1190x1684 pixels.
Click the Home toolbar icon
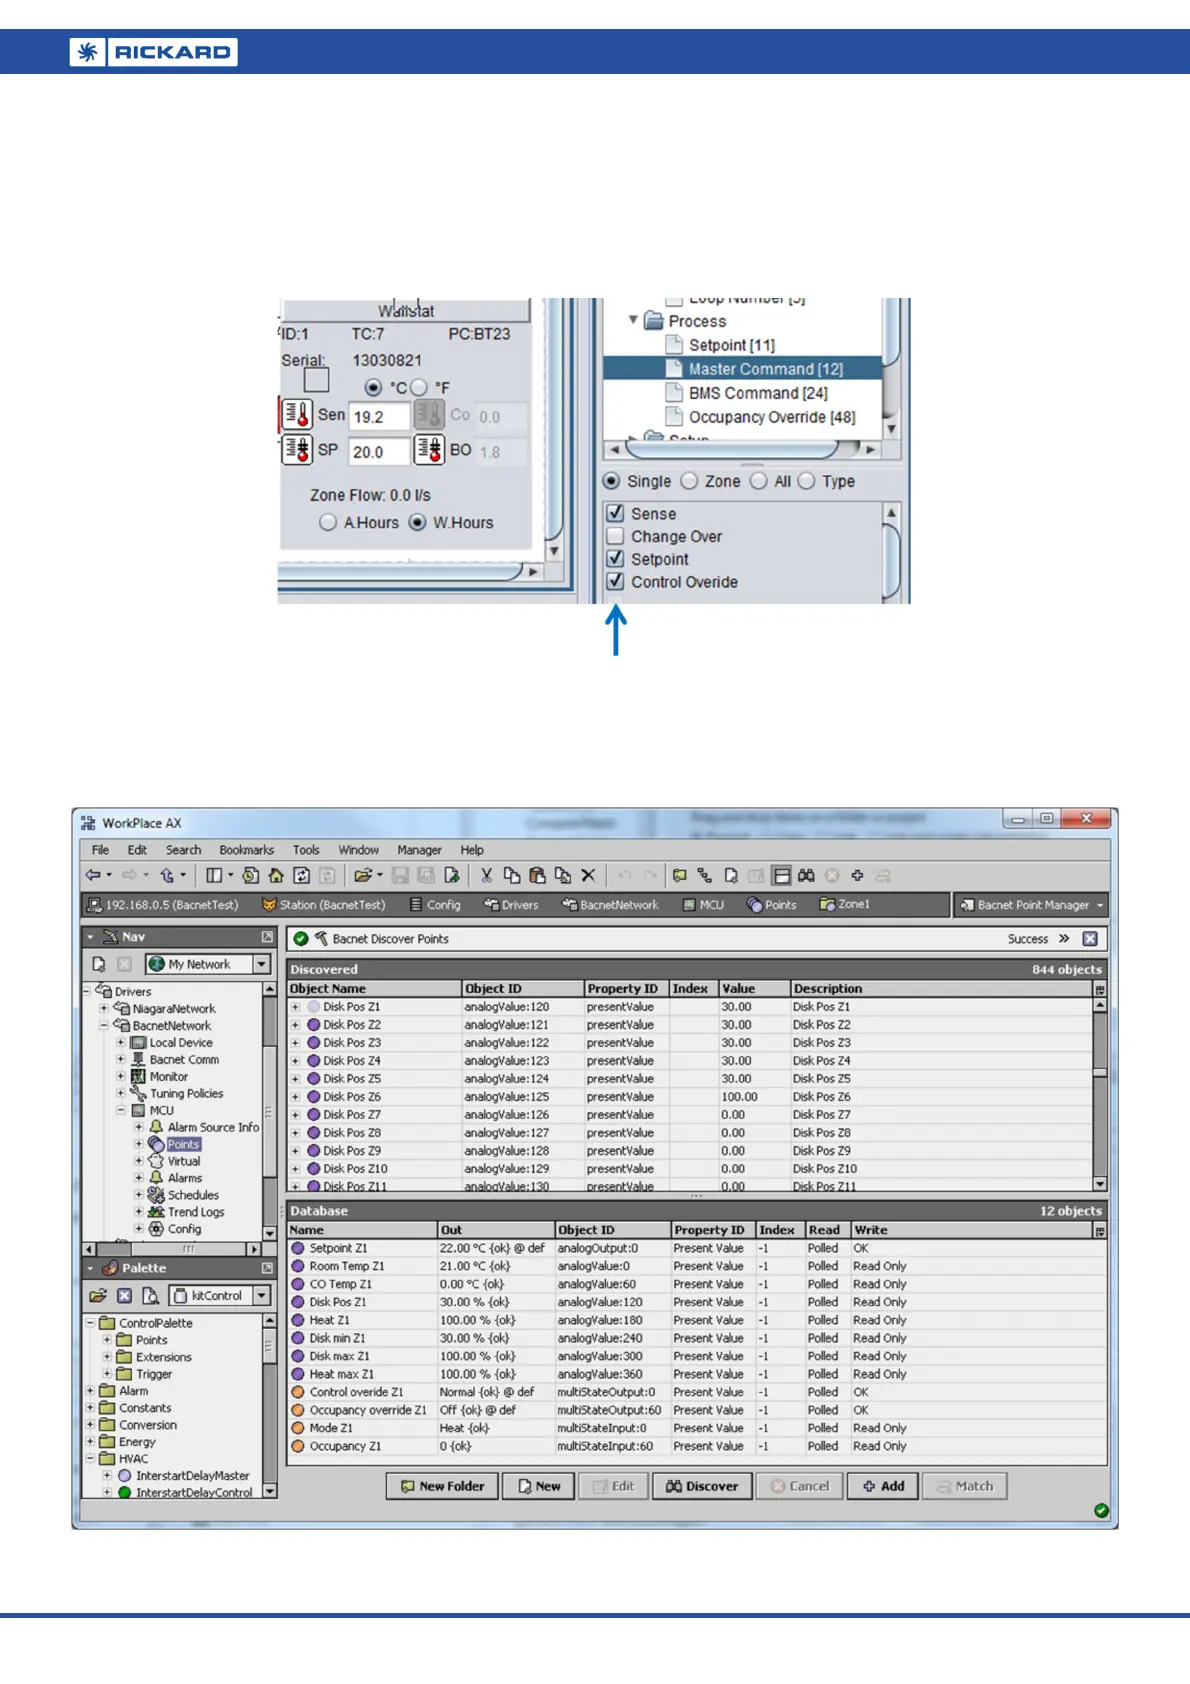pyautogui.click(x=276, y=875)
